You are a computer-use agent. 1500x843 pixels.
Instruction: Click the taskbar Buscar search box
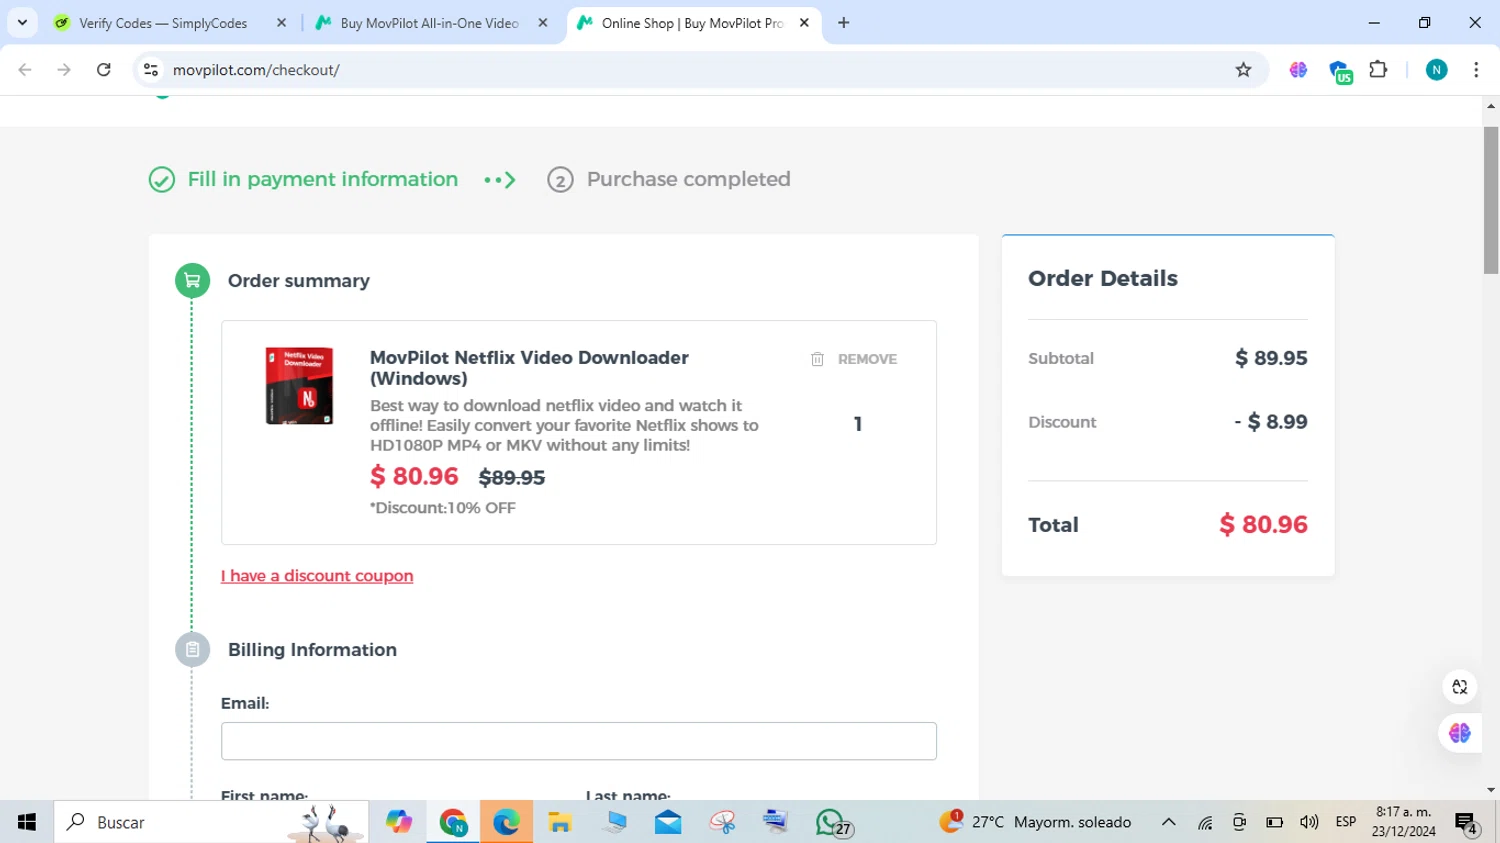211,822
